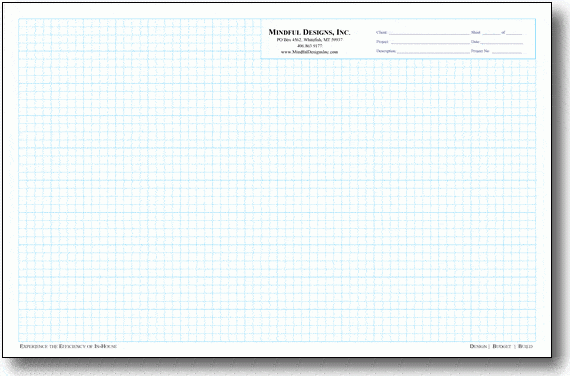
Task: Click the "Client" label
Action: (381, 32)
